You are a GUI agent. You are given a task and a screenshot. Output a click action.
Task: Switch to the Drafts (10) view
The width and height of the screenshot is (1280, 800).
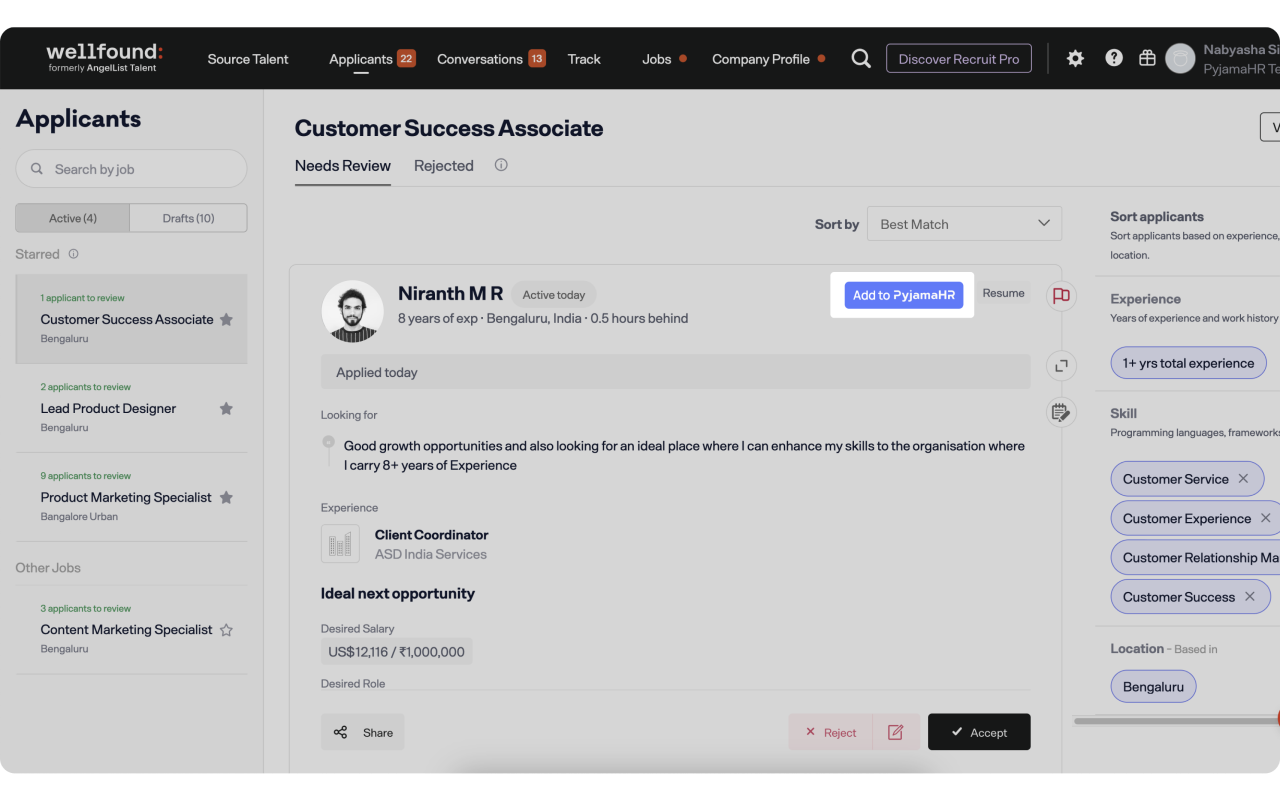[188, 217]
